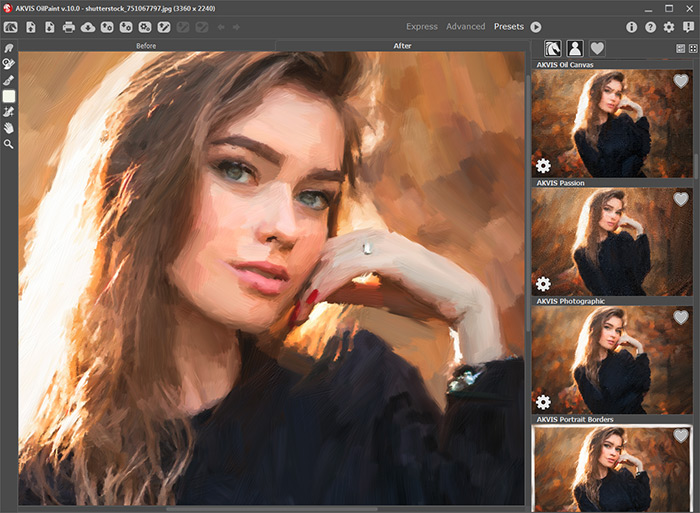The width and height of the screenshot is (700, 513).
Task: Show AKVIS built-in presets horse icon
Action: click(x=552, y=48)
